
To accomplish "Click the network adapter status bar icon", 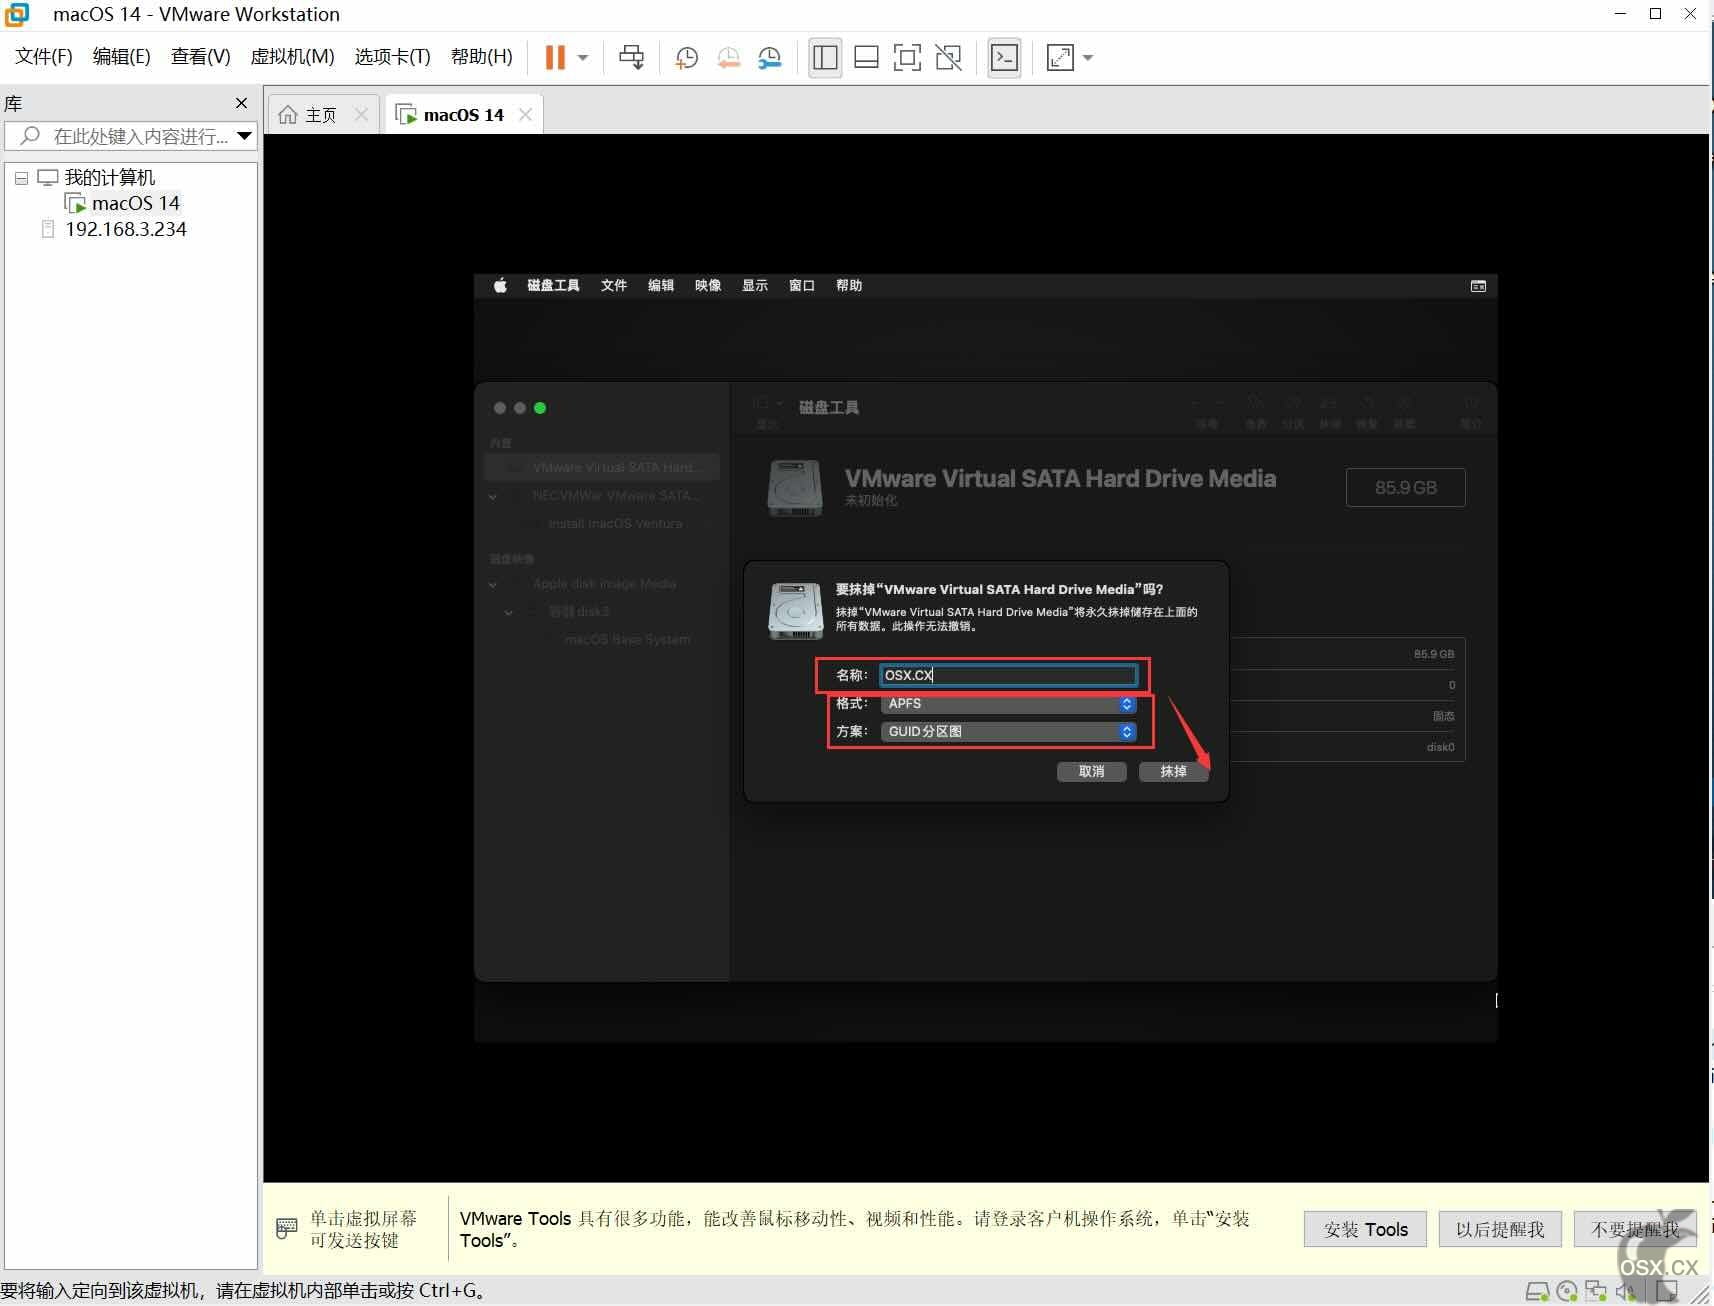I will 1596,1292.
